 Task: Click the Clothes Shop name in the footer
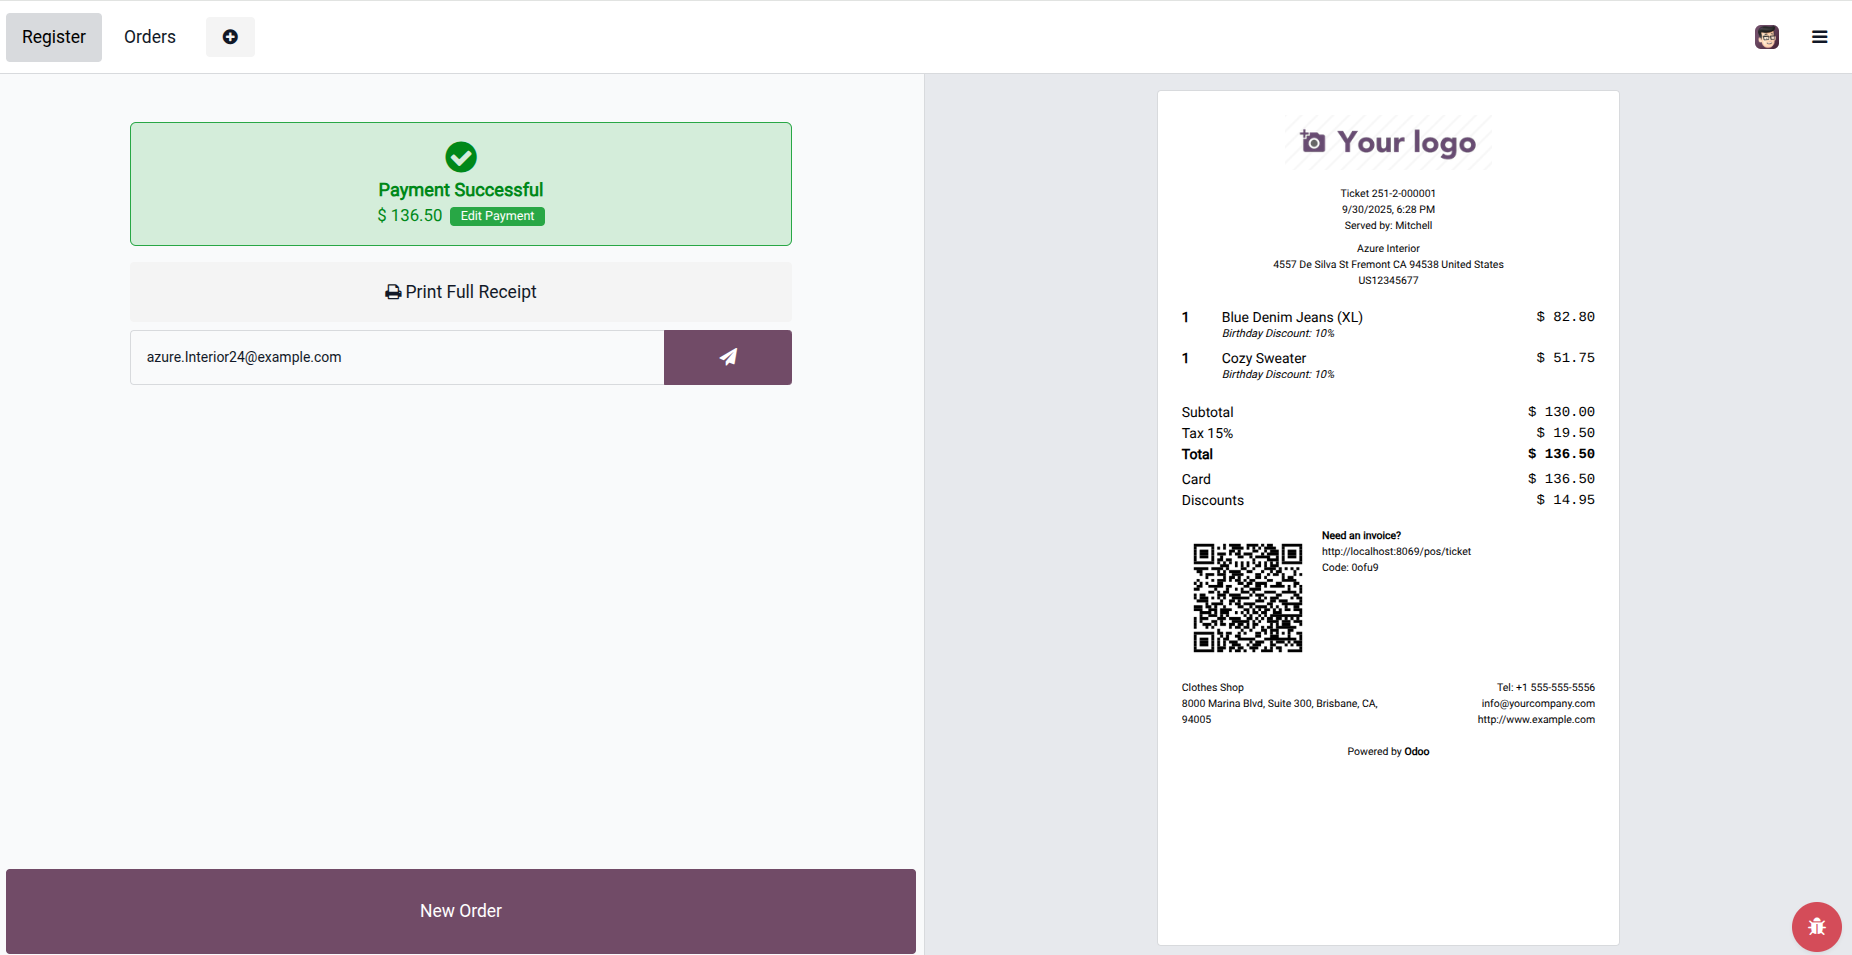coord(1212,687)
